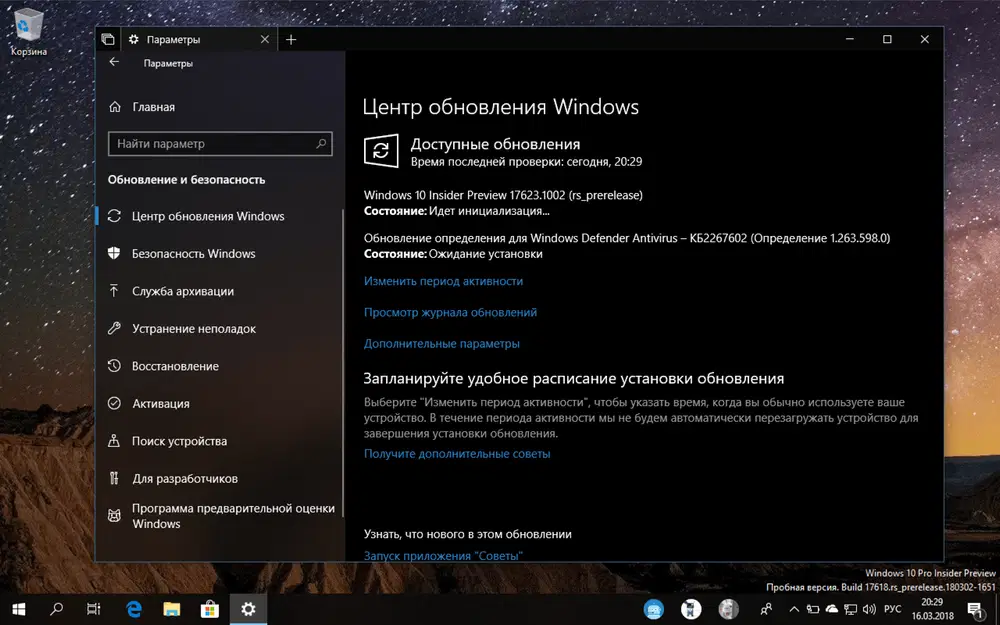Screen dimensions: 1000x625
Task: Click the checkmark circle icon beside Активация
Action: [114, 403]
